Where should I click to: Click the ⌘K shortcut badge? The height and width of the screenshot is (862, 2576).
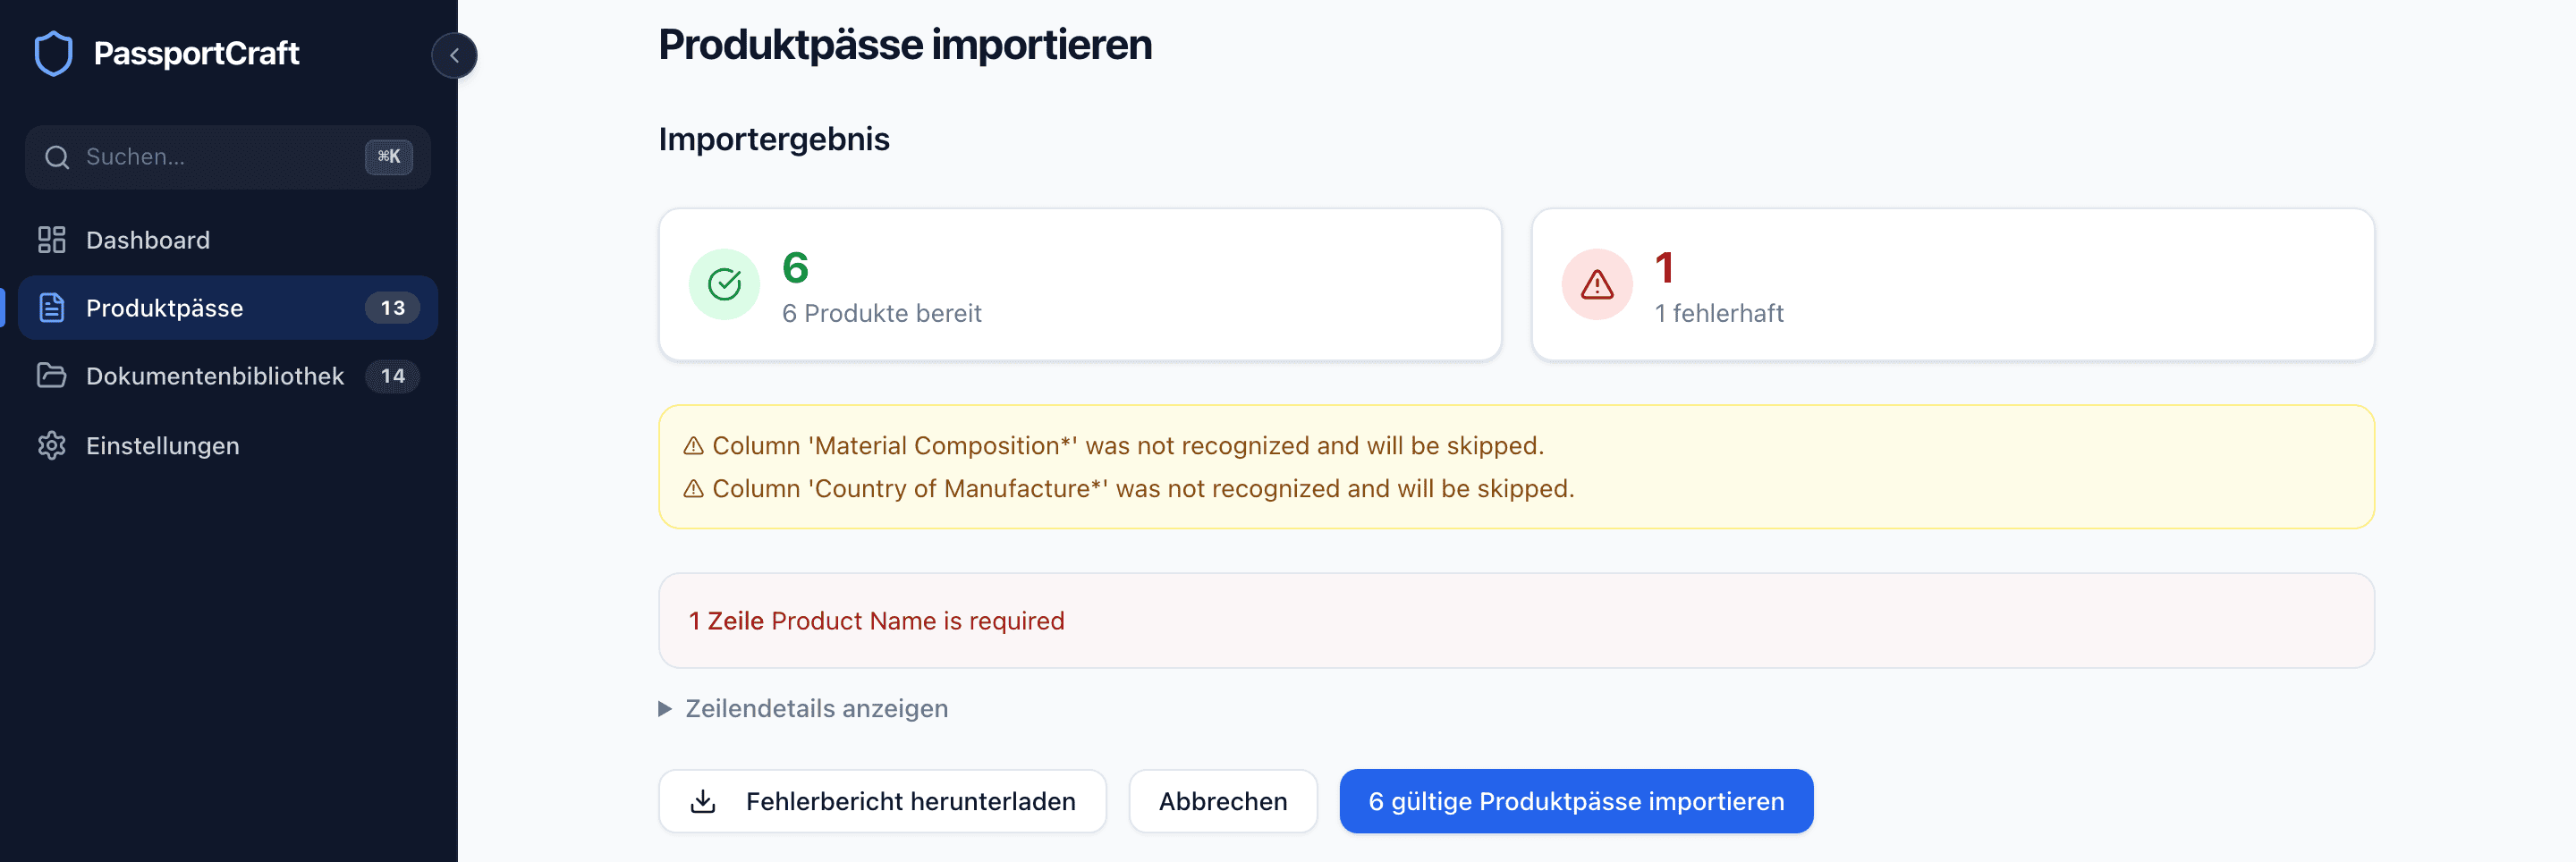coord(389,157)
